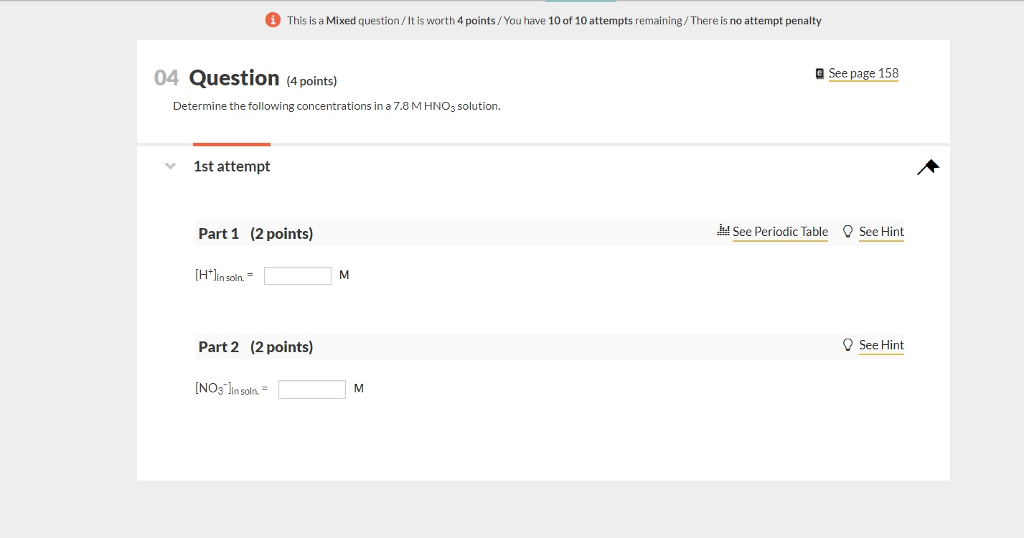1024x538 pixels.
Task: Collapse the 1st attempt chevron
Action: [x=170, y=166]
